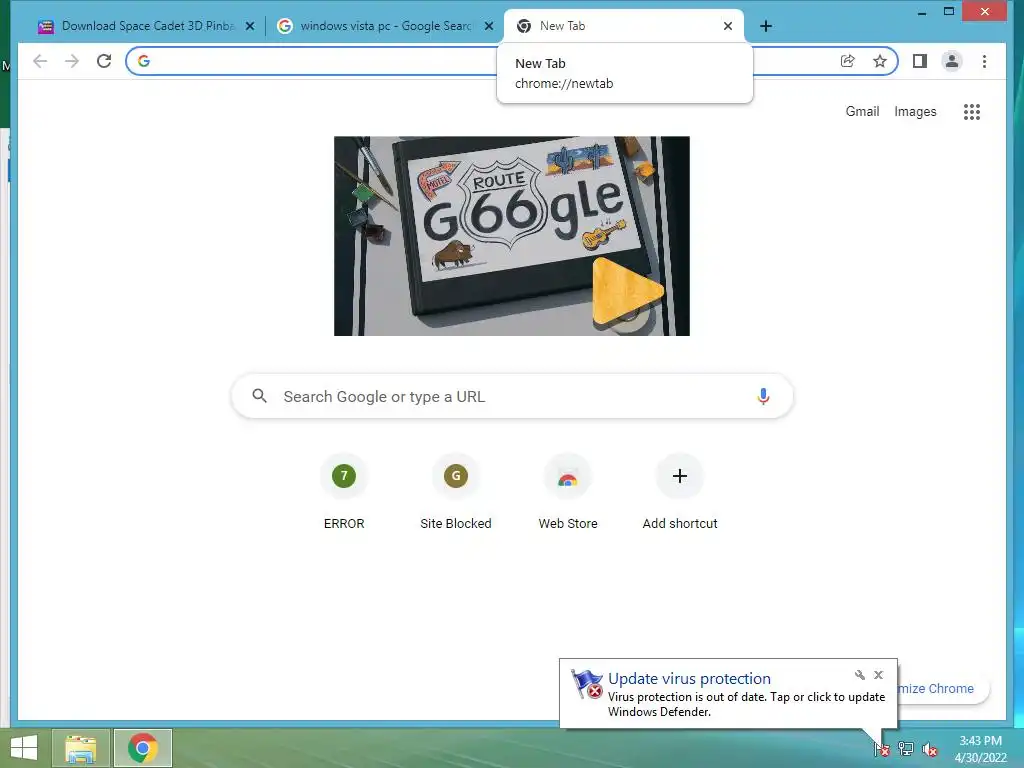Play the Route 66 Google Doodle
The image size is (1024, 768).
[x=627, y=291]
